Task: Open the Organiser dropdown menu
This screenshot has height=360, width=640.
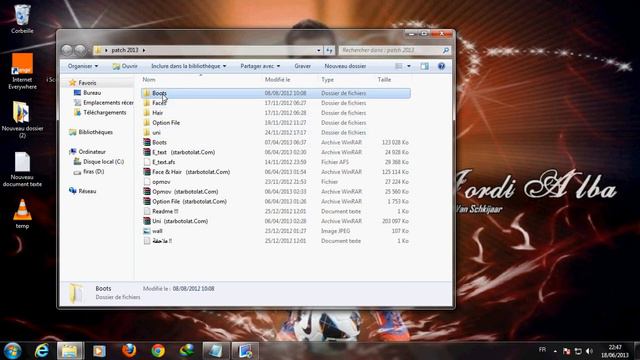Action: coord(83,66)
